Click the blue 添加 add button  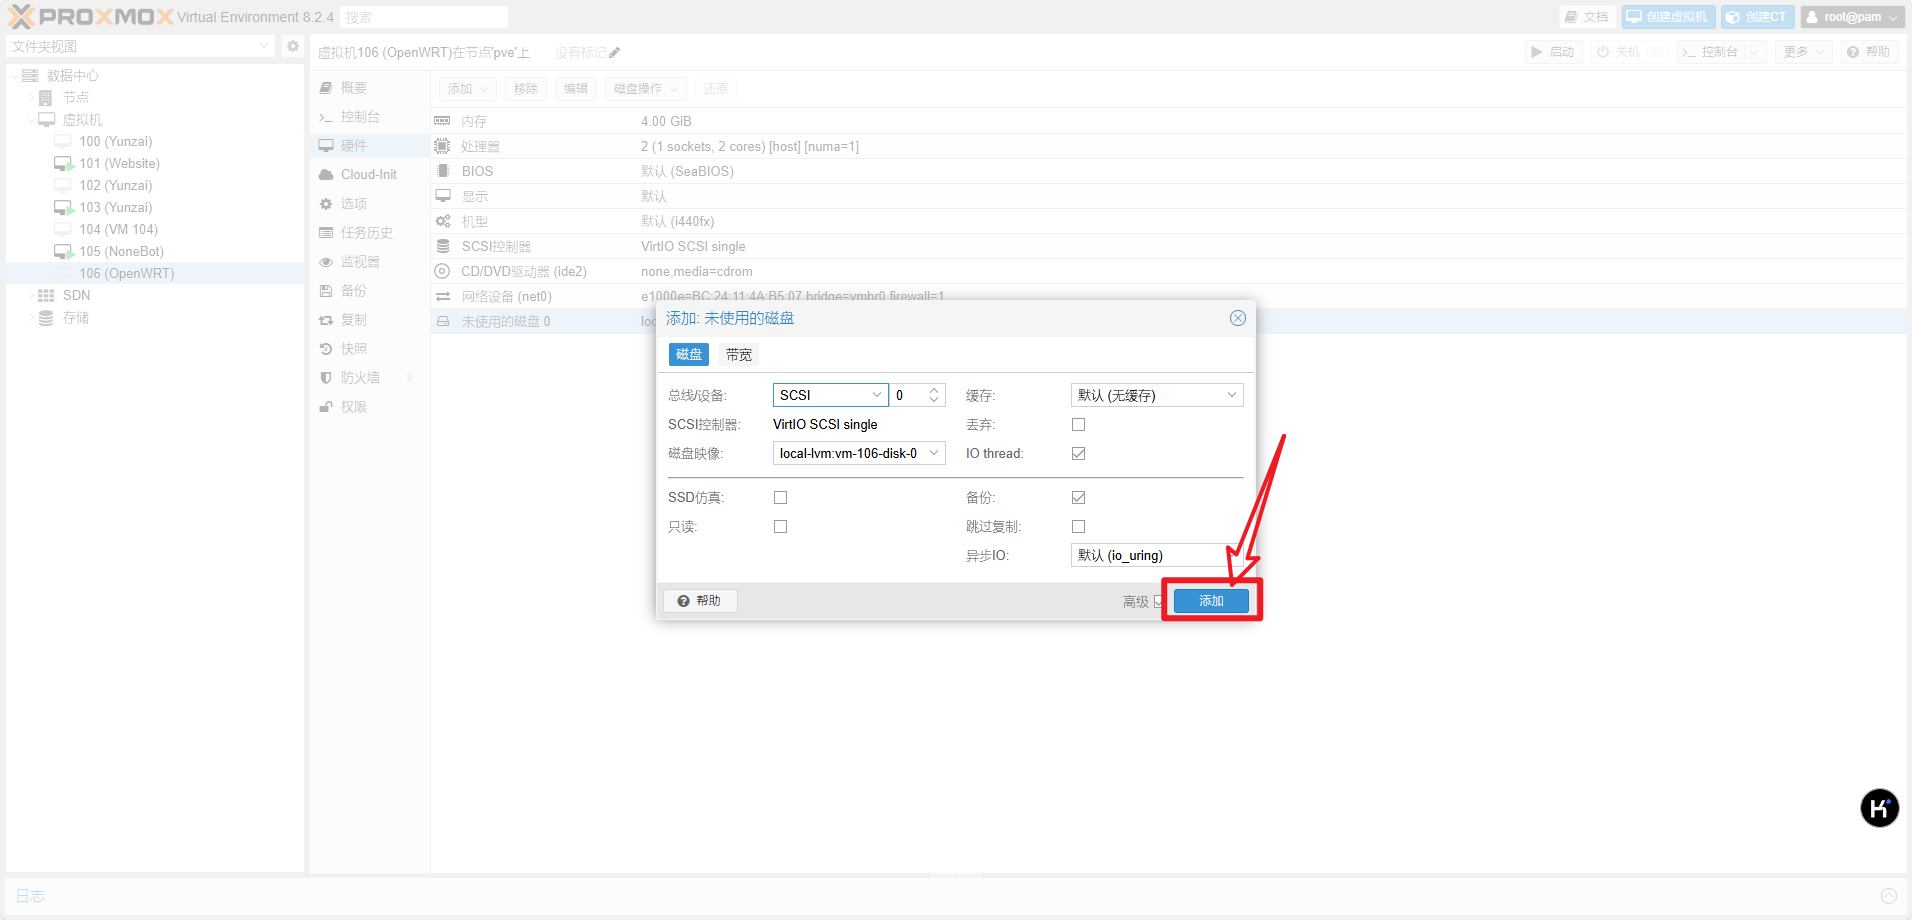point(1210,601)
